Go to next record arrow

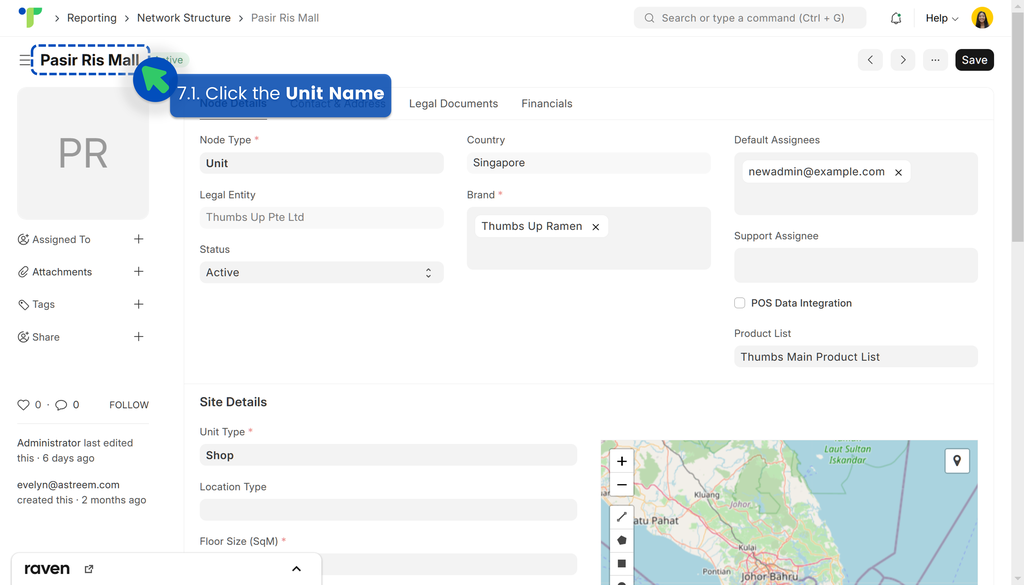903,60
